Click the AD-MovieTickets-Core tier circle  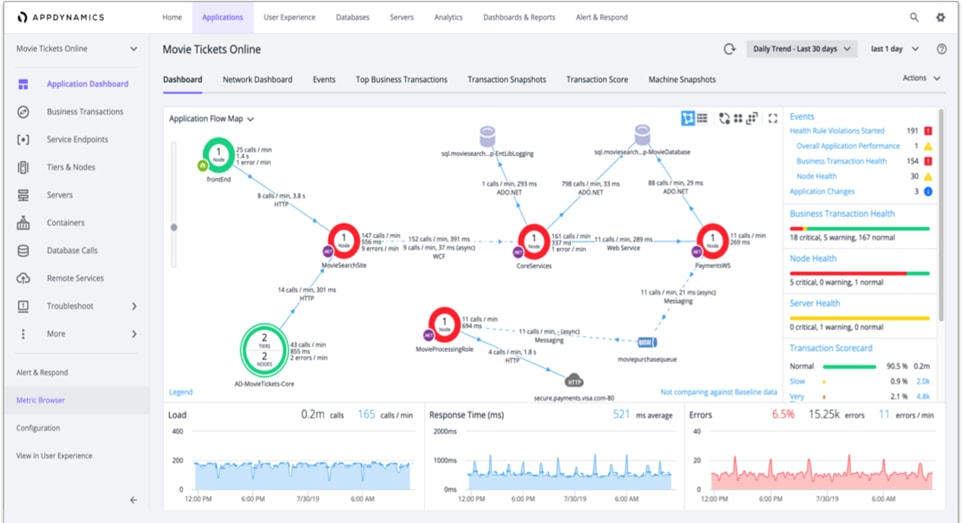(x=265, y=349)
